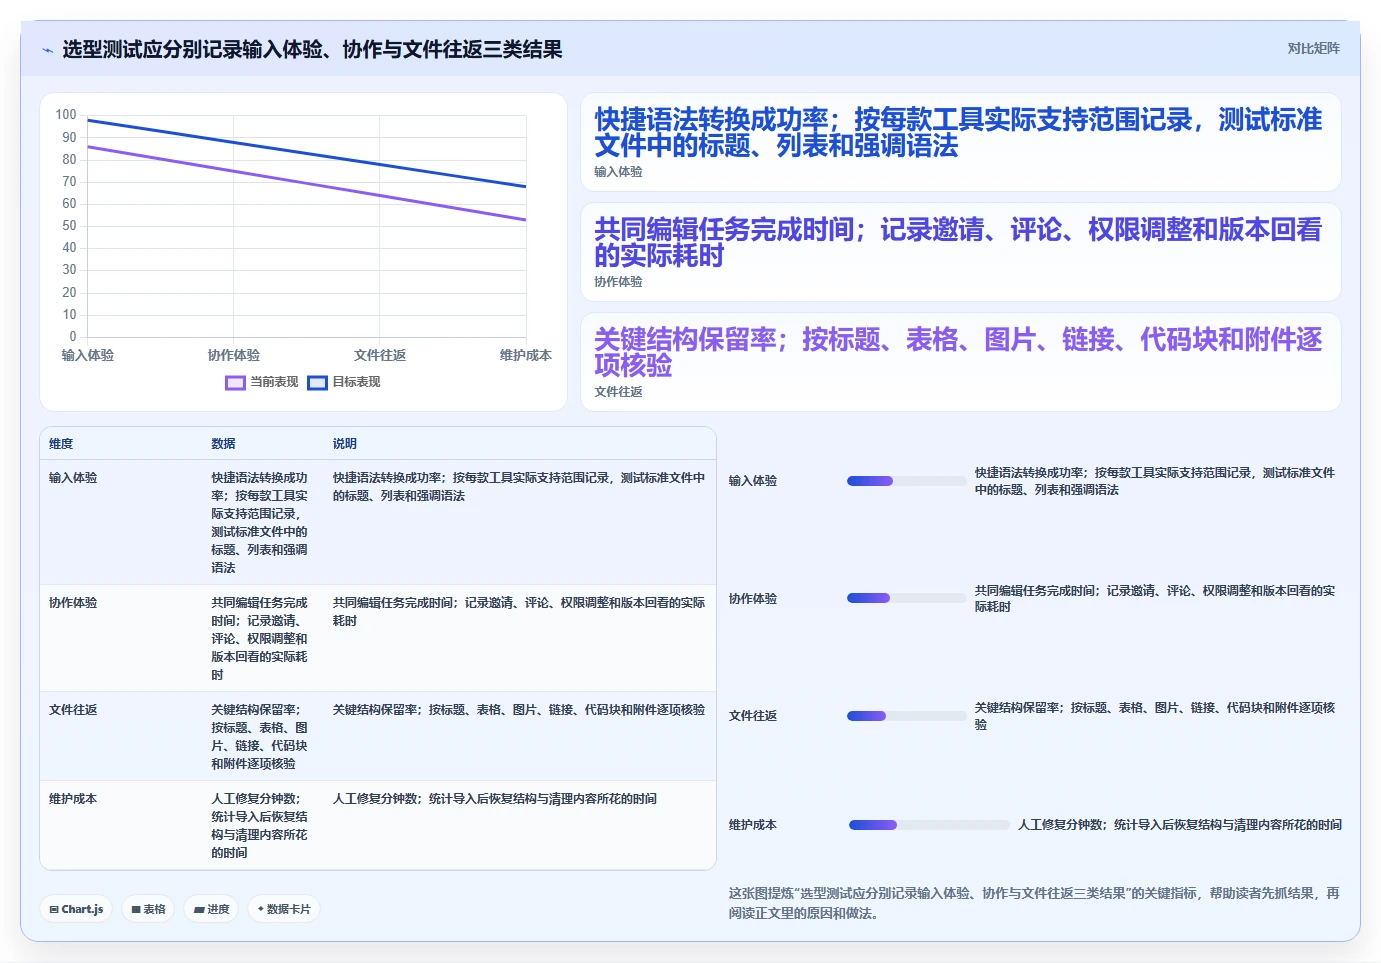Click the 文件往返 label in the progress list
The width and height of the screenshot is (1381, 963).
(753, 716)
